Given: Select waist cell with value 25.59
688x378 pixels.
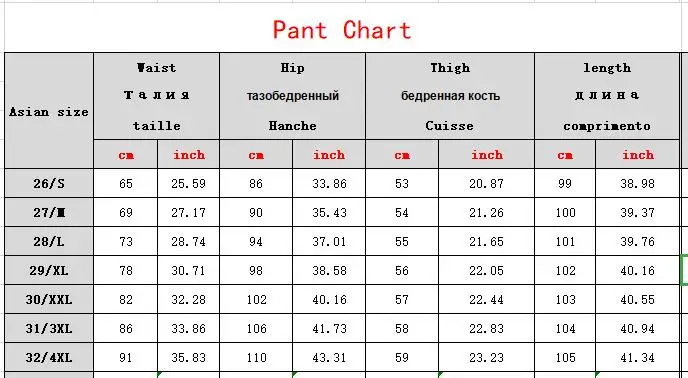Looking at the screenshot, I should [x=188, y=184].
